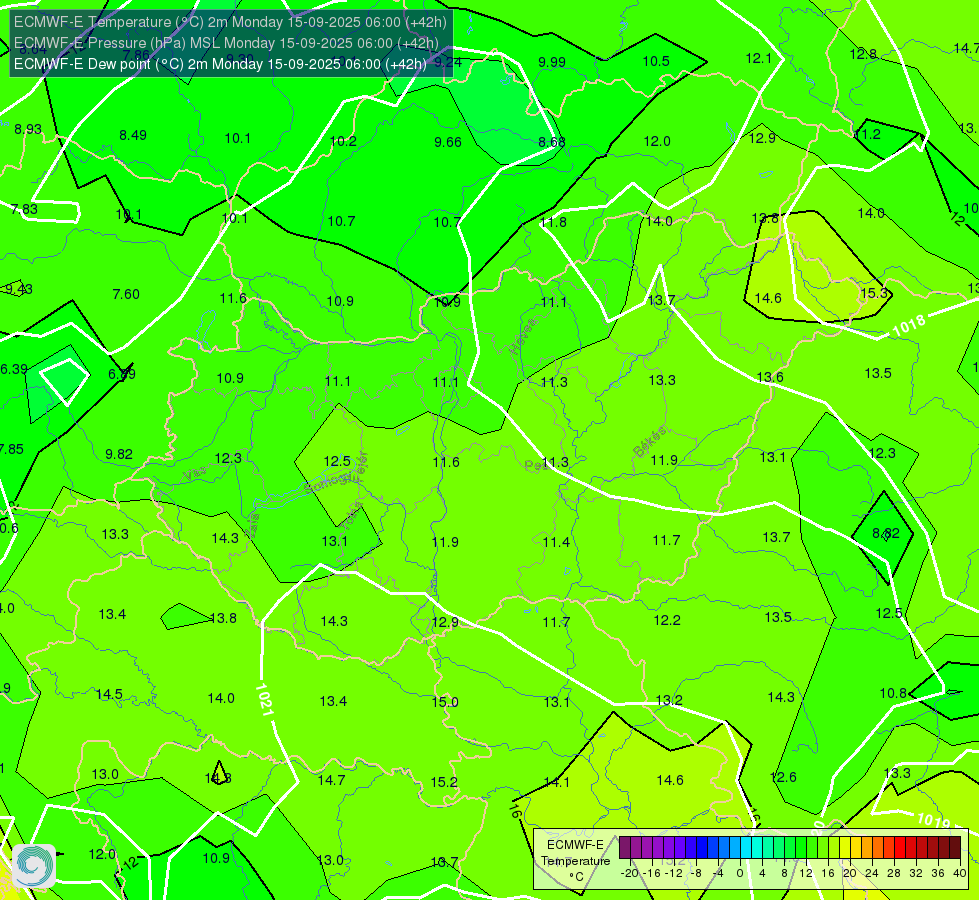The height and width of the screenshot is (900, 979).
Task: Select the ECMWF-E Pressure MSL layer label
Action: [x=226, y=43]
